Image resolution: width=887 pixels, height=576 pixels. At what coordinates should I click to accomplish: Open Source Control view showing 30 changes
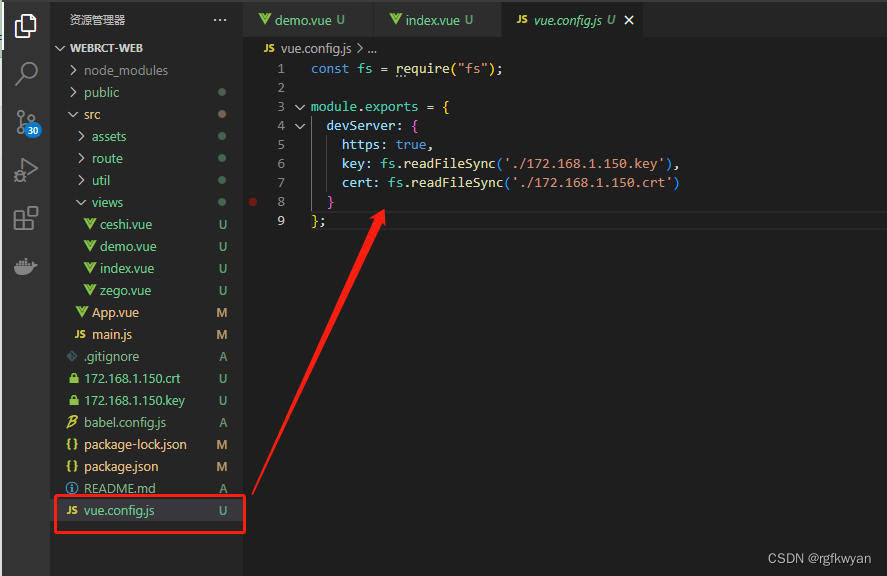click(25, 120)
